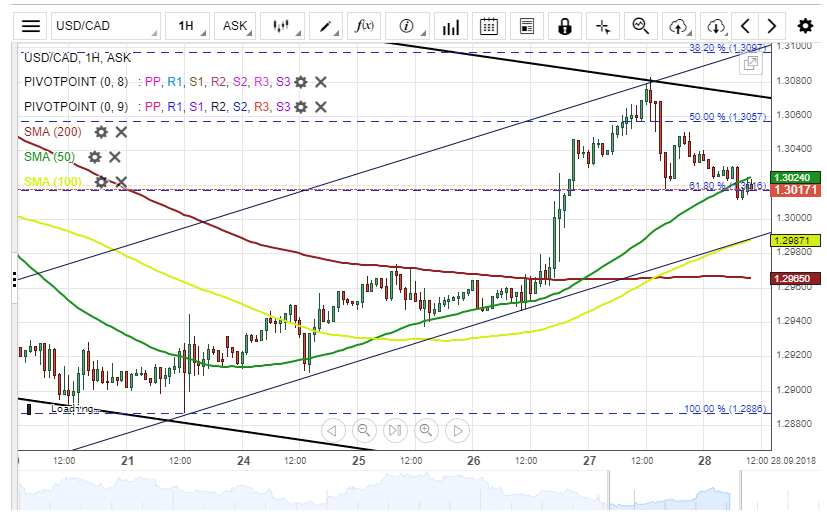This screenshot has width=827, height=516.
Task: Open the f(x) indicators menu
Action: [365, 26]
